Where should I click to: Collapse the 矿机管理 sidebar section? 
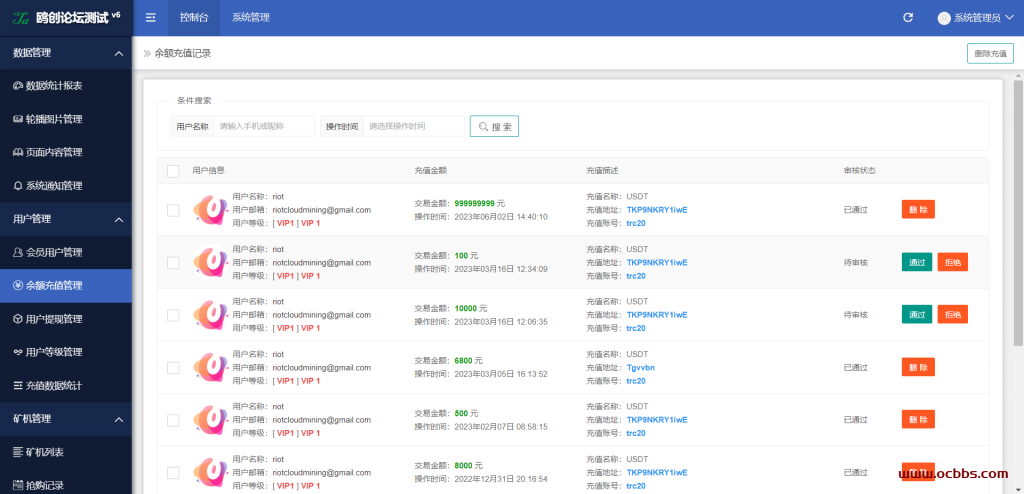click(x=119, y=419)
